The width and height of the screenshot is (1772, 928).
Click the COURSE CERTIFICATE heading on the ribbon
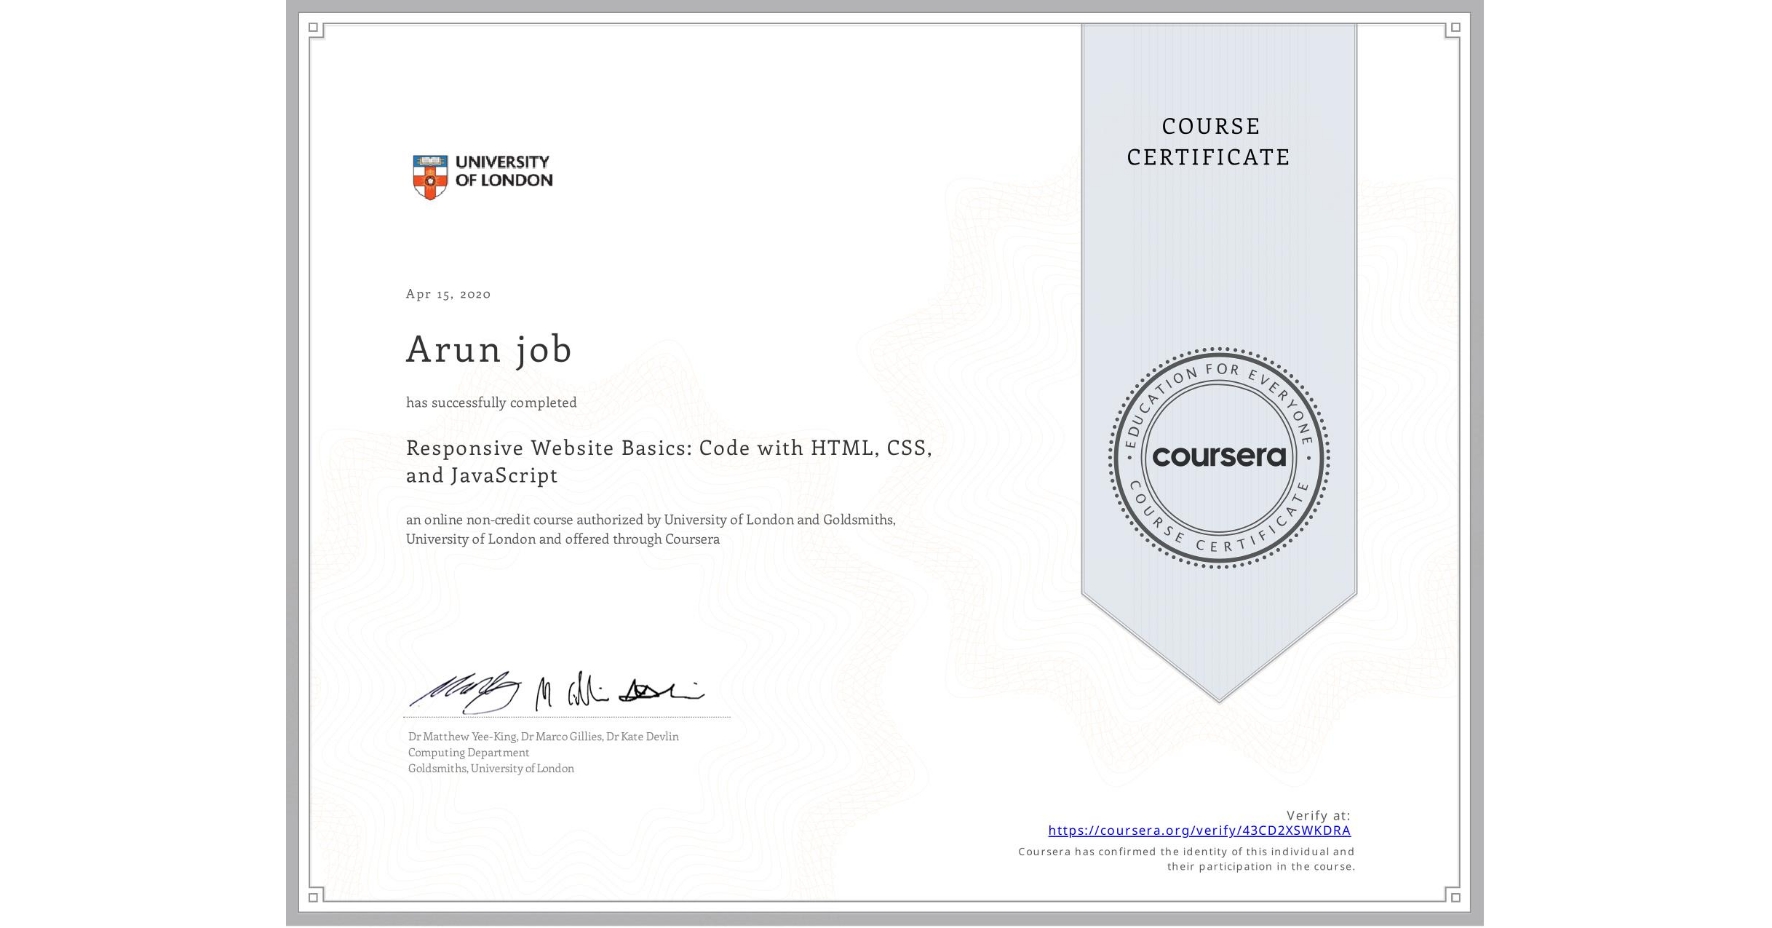(1208, 141)
